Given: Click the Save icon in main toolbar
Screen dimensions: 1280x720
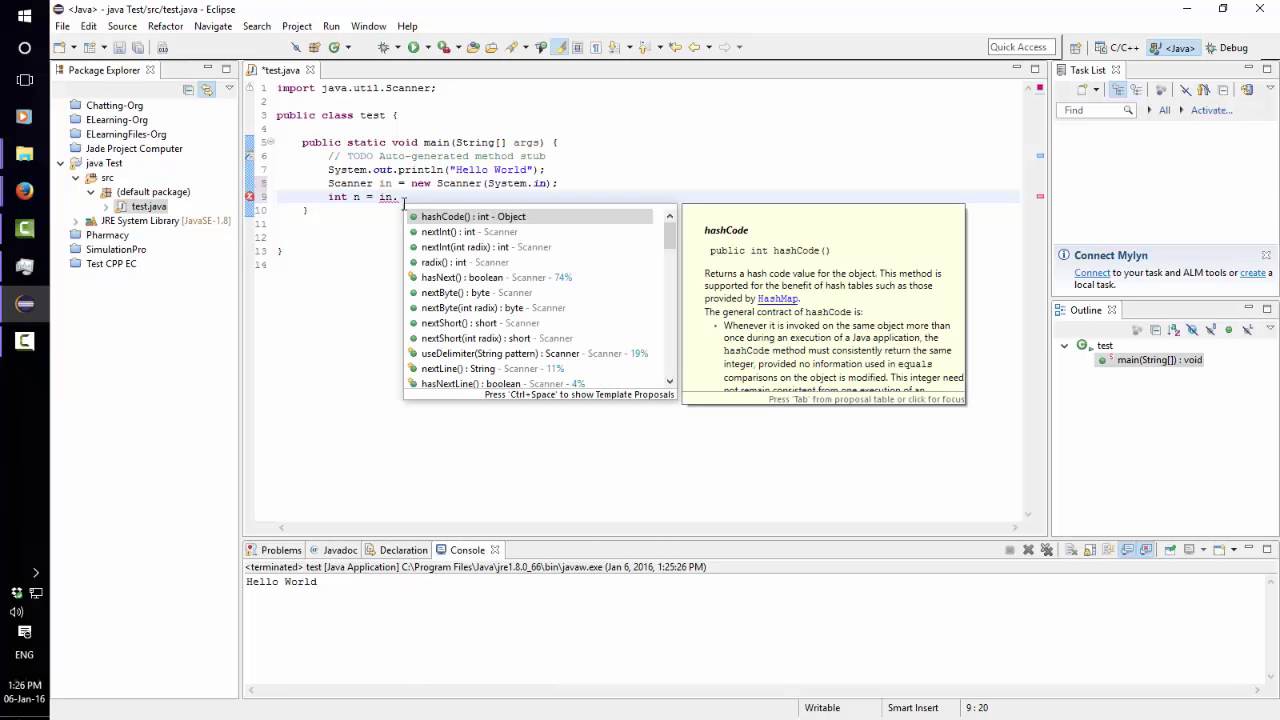Looking at the screenshot, I should tap(119, 47).
